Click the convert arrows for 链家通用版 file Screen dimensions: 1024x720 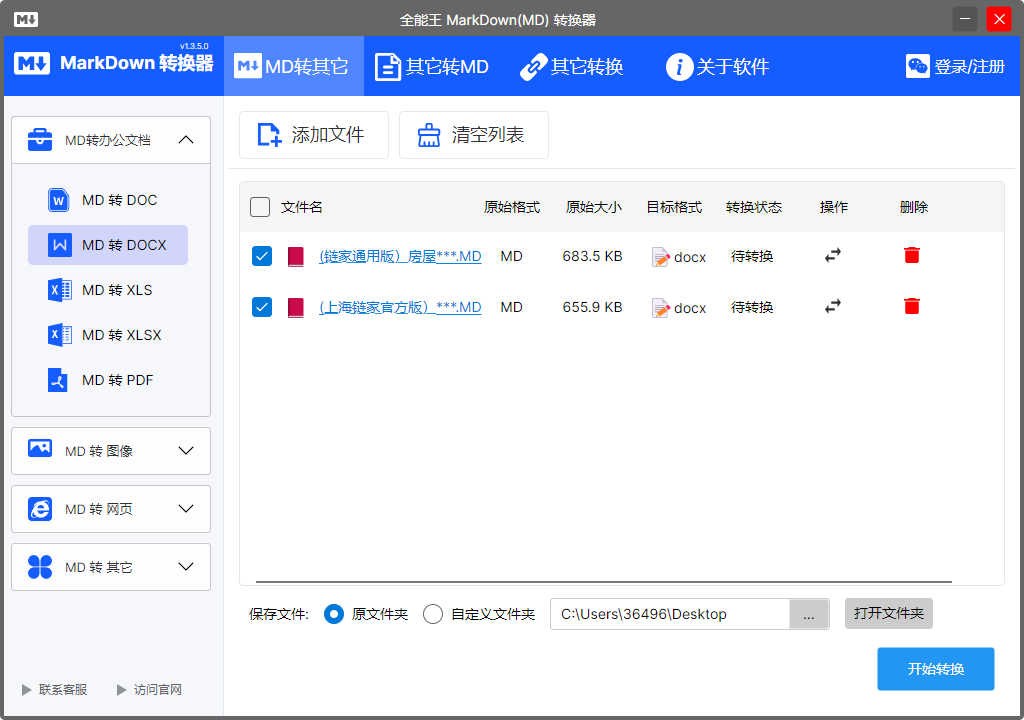833,255
